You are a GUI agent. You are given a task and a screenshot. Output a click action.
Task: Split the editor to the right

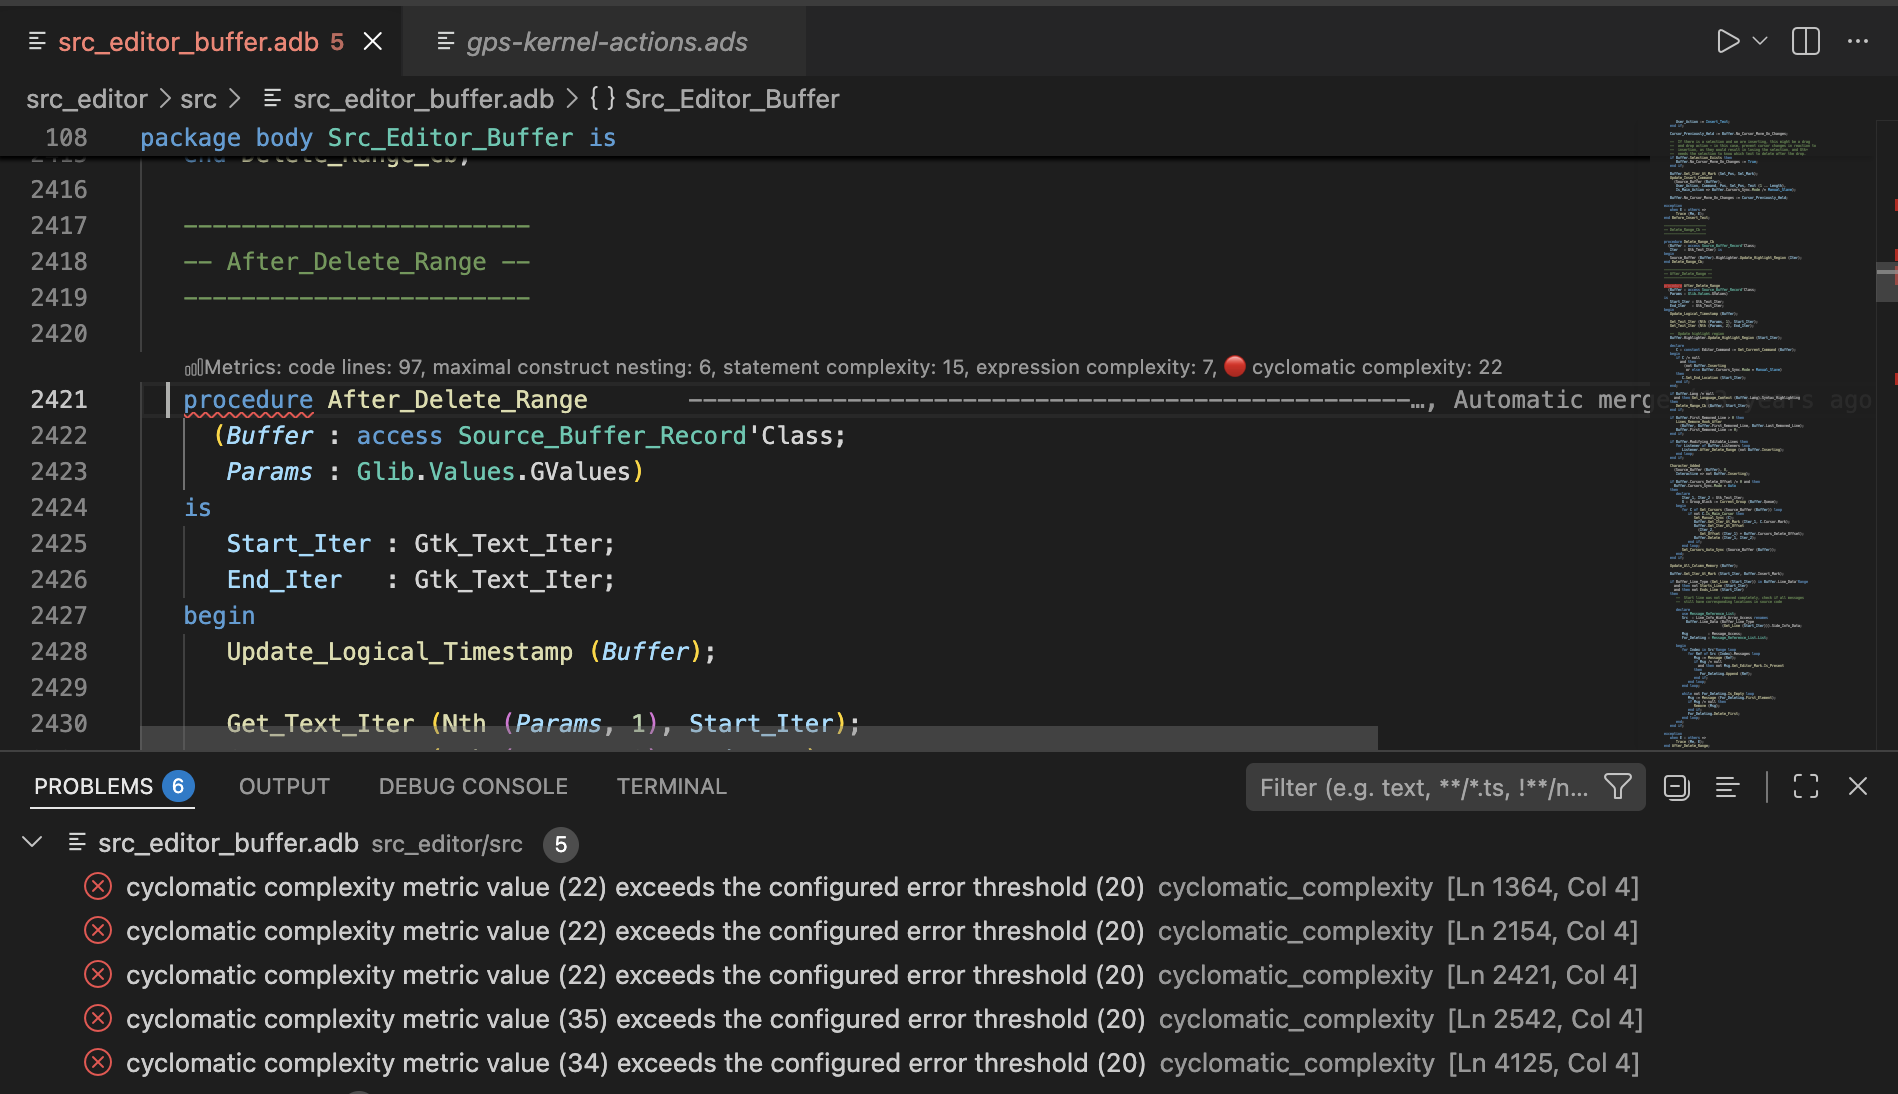(1806, 42)
